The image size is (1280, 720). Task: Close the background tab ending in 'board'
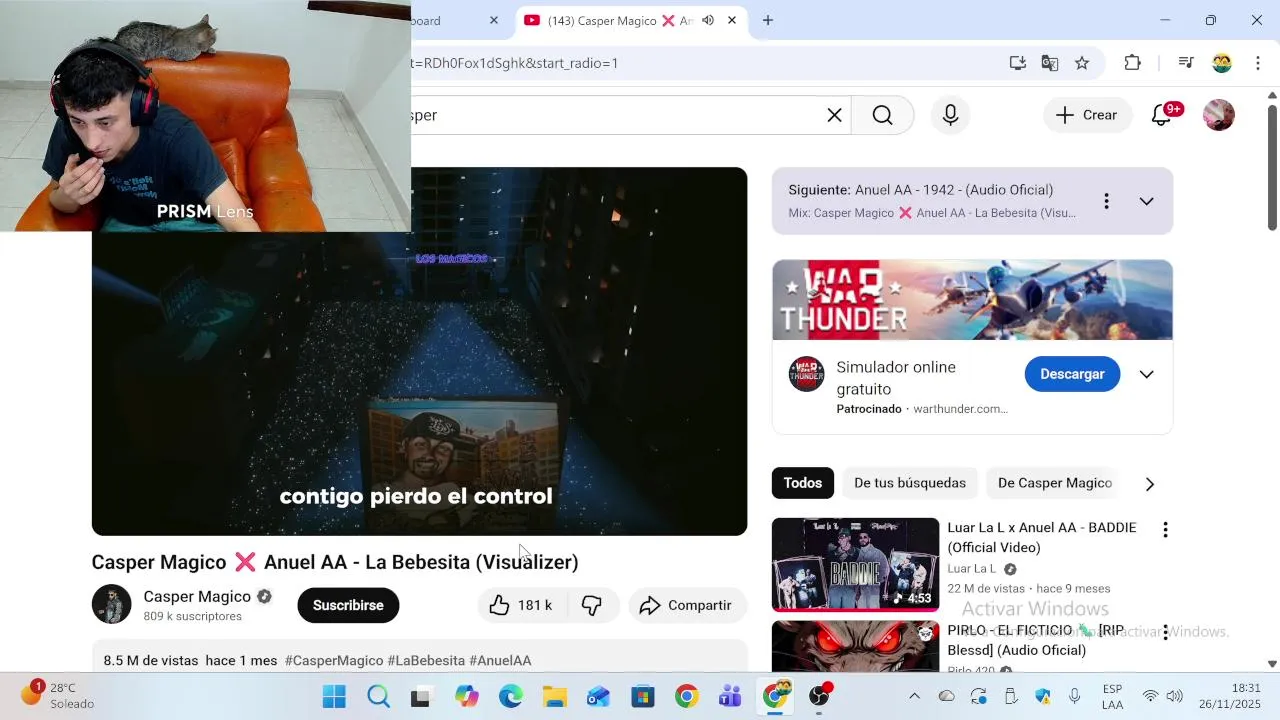point(494,20)
